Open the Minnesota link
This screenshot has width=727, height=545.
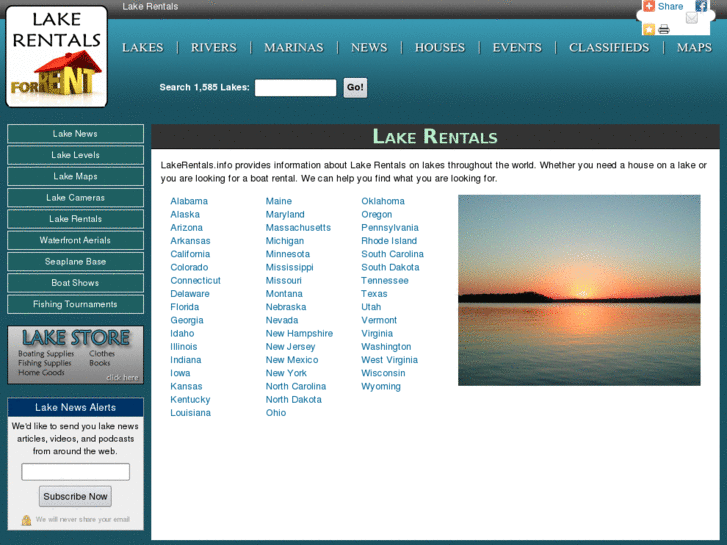point(287,254)
